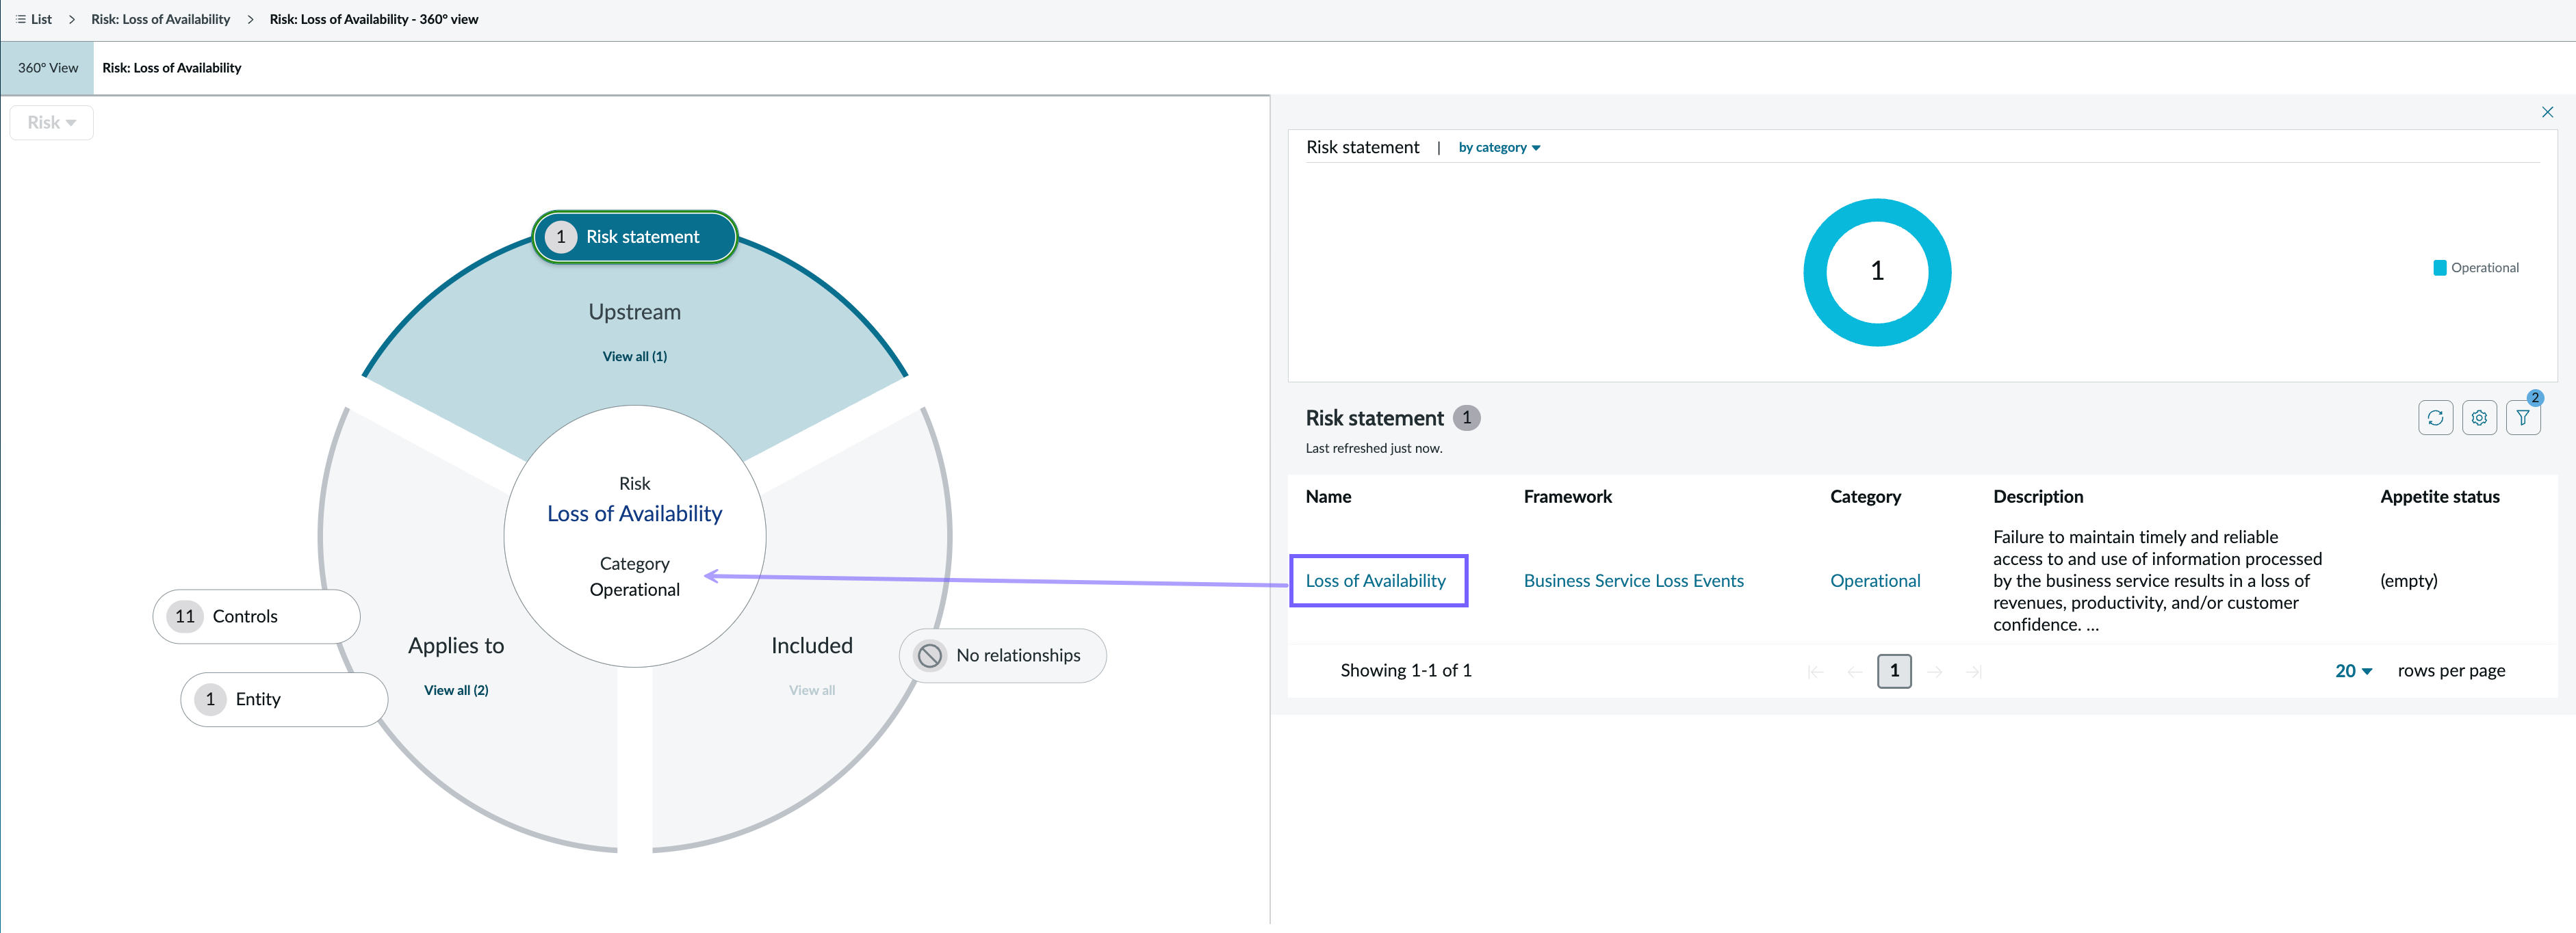Screen dimensions: 2576x933
Task: Switch to the 360° View tab
Action: pyautogui.click(x=47, y=68)
